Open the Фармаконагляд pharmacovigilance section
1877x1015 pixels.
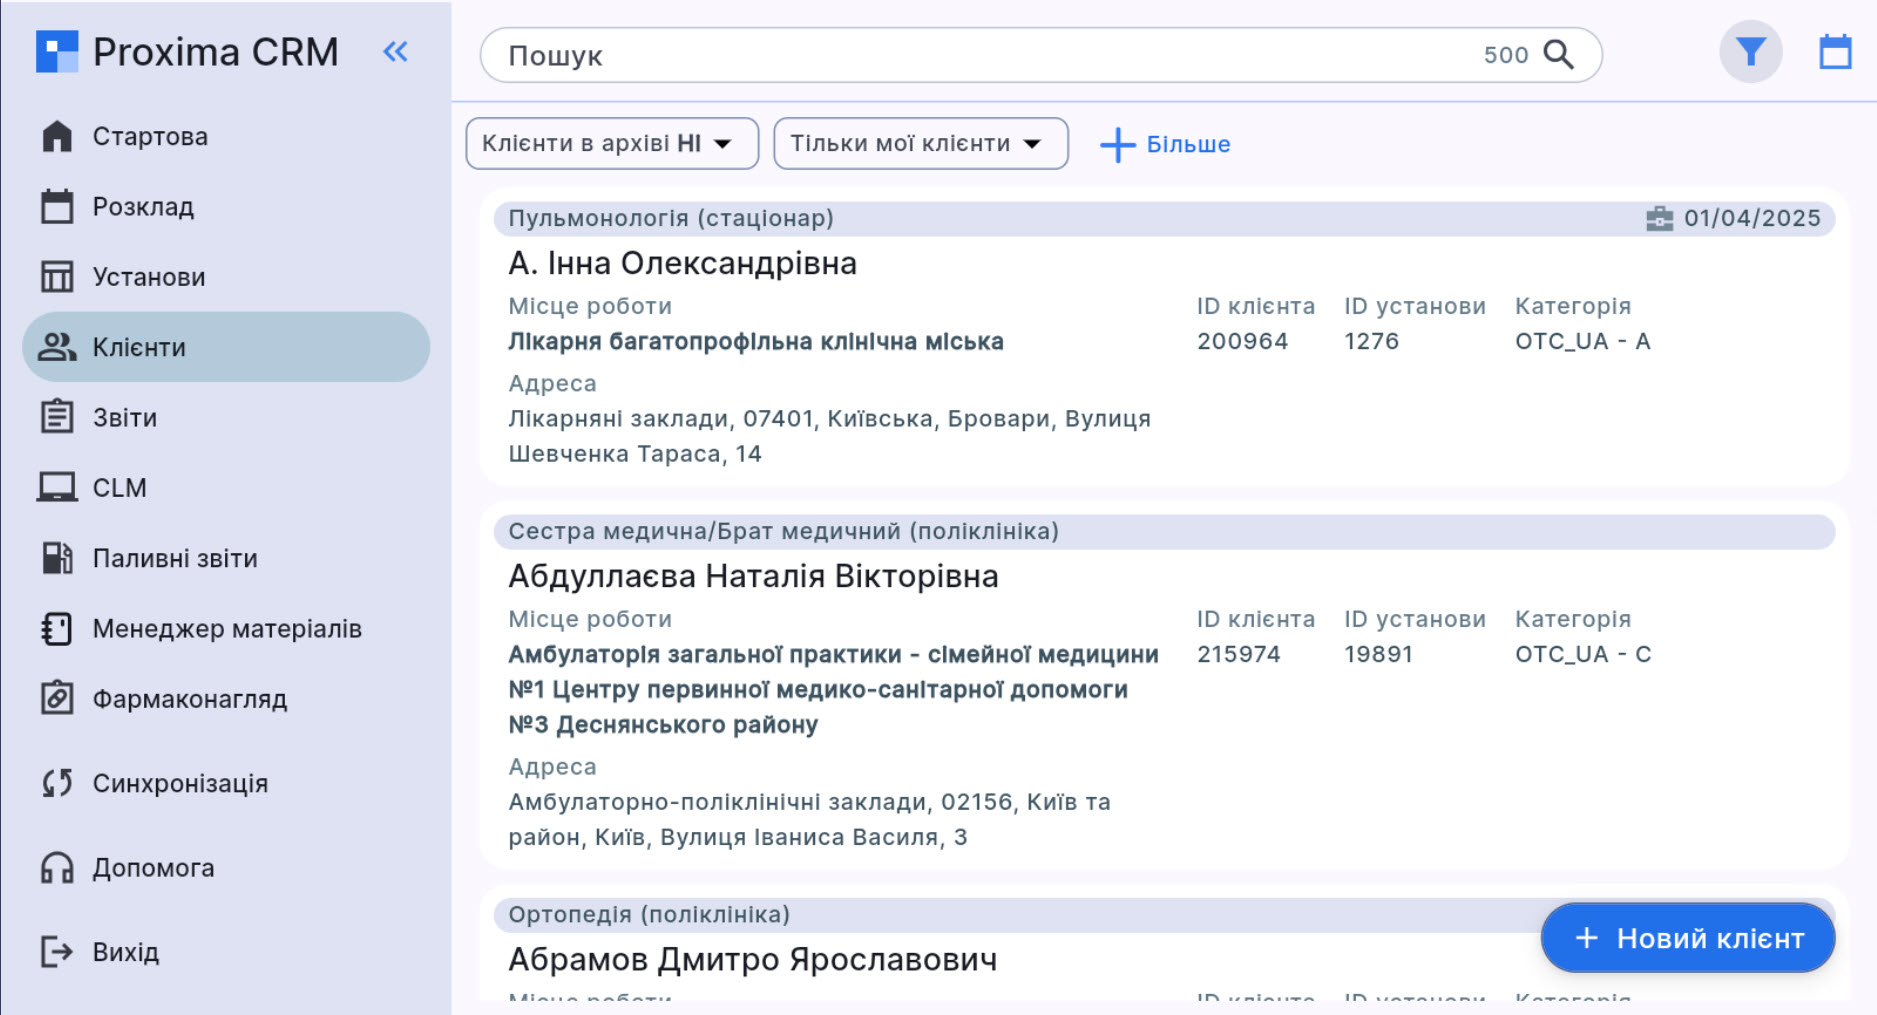click(189, 699)
